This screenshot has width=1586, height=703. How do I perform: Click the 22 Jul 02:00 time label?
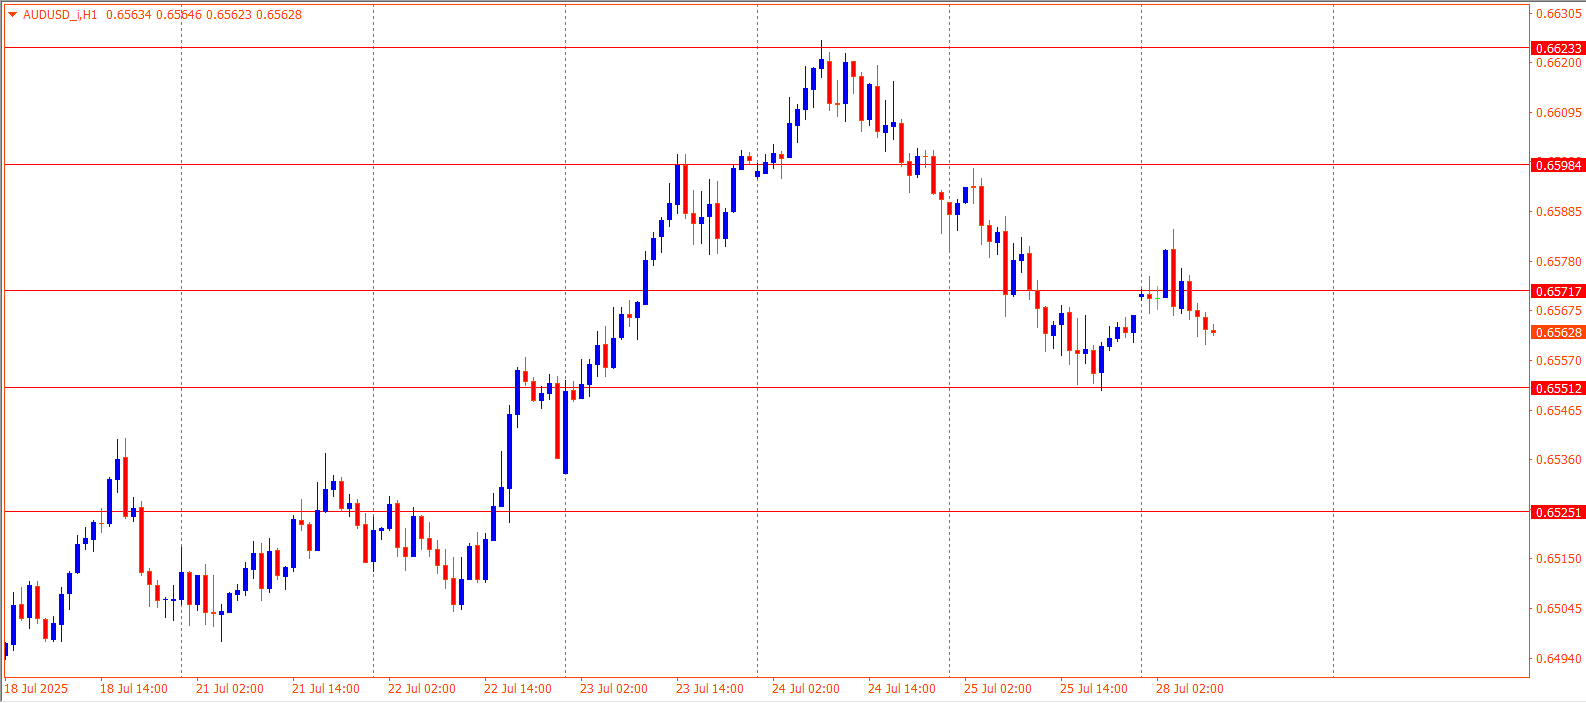[422, 689]
